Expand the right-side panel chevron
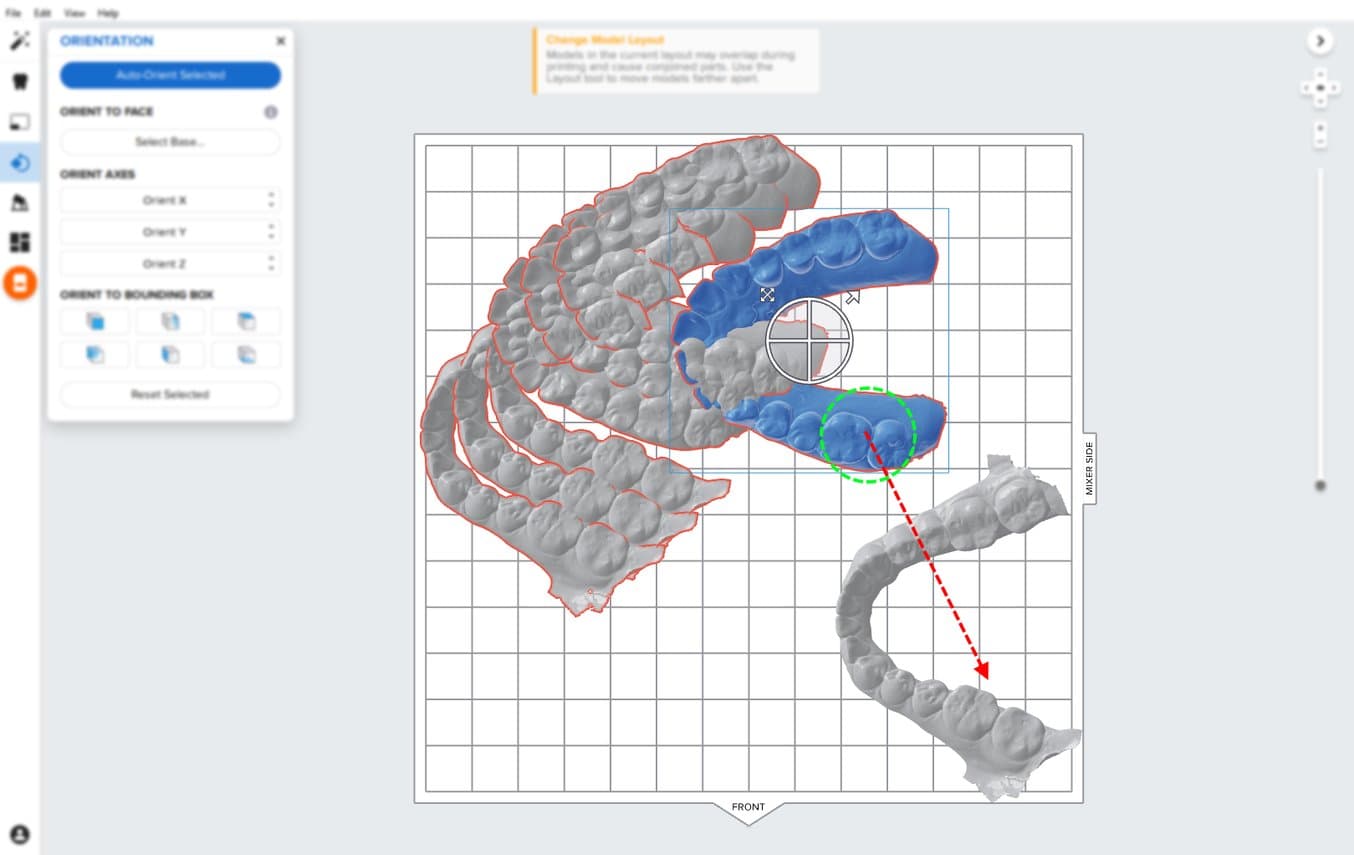Image resolution: width=1354 pixels, height=855 pixels. coord(1320,41)
